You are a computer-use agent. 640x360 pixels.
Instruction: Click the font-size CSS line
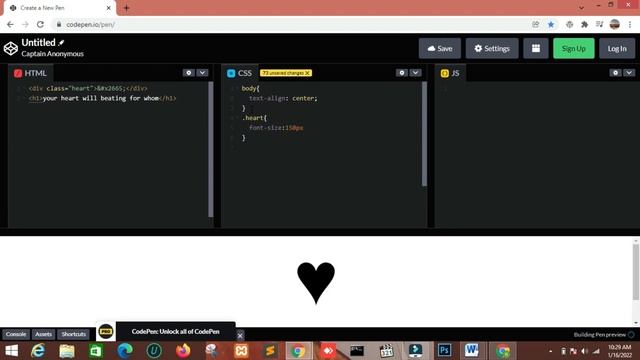(x=276, y=128)
